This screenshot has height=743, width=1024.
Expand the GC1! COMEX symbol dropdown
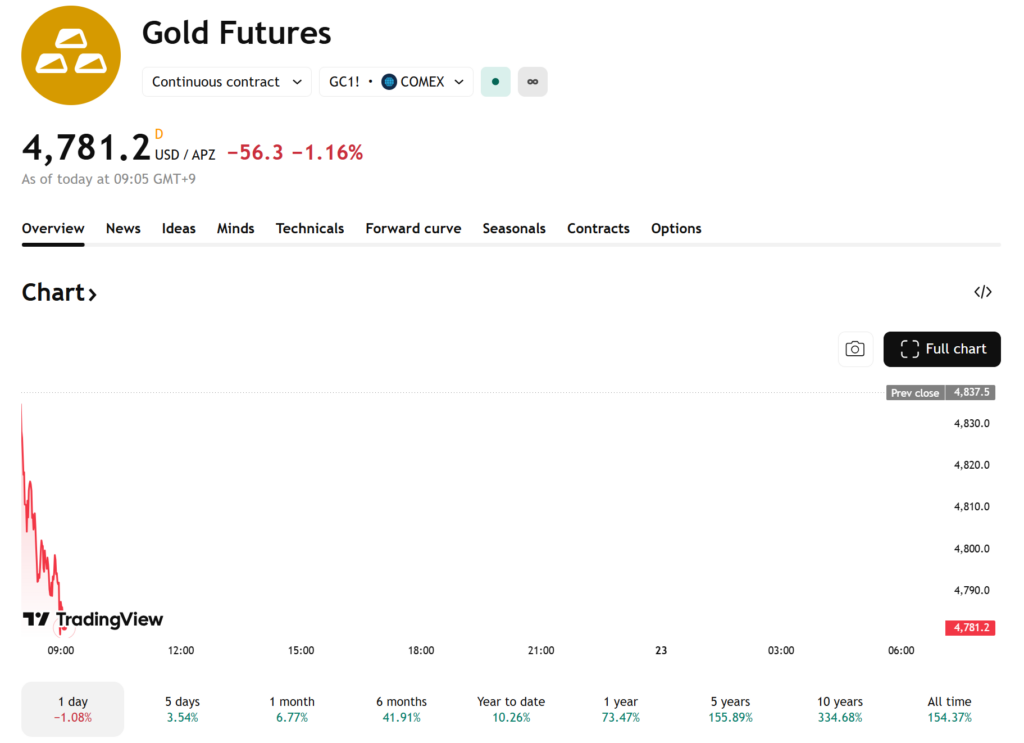[397, 82]
